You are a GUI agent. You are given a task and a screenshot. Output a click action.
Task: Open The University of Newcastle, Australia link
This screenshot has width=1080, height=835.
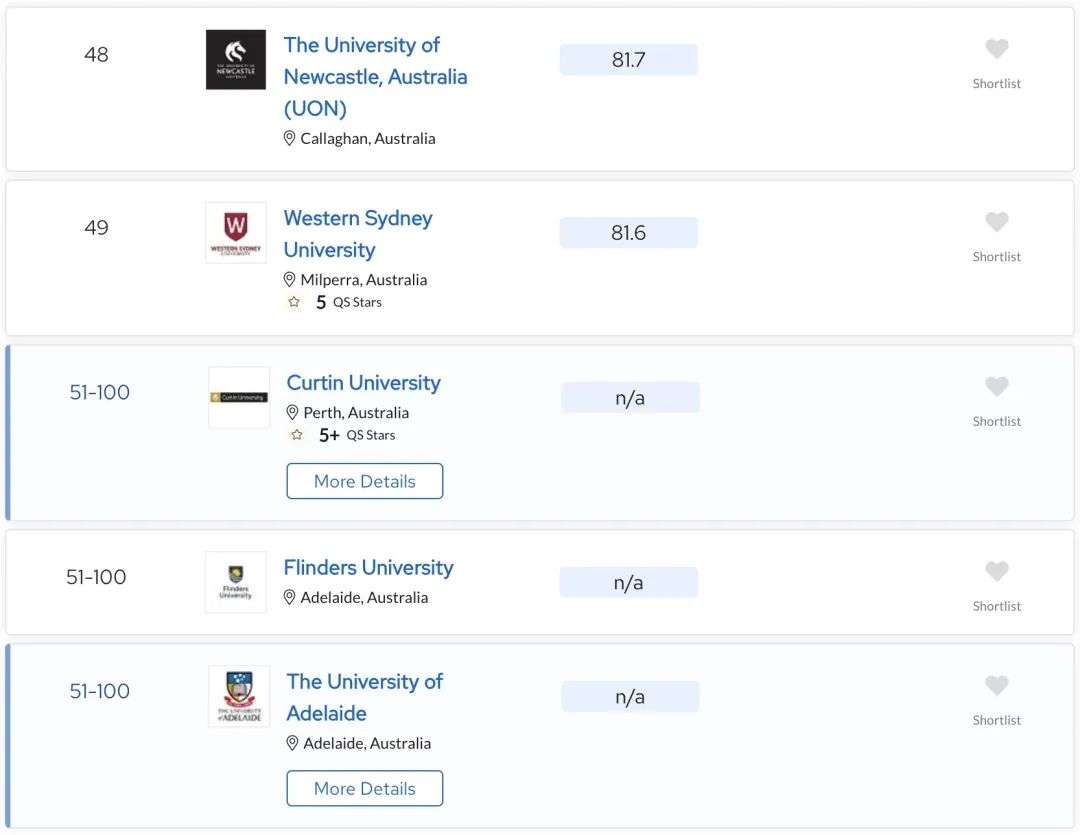coord(375,76)
